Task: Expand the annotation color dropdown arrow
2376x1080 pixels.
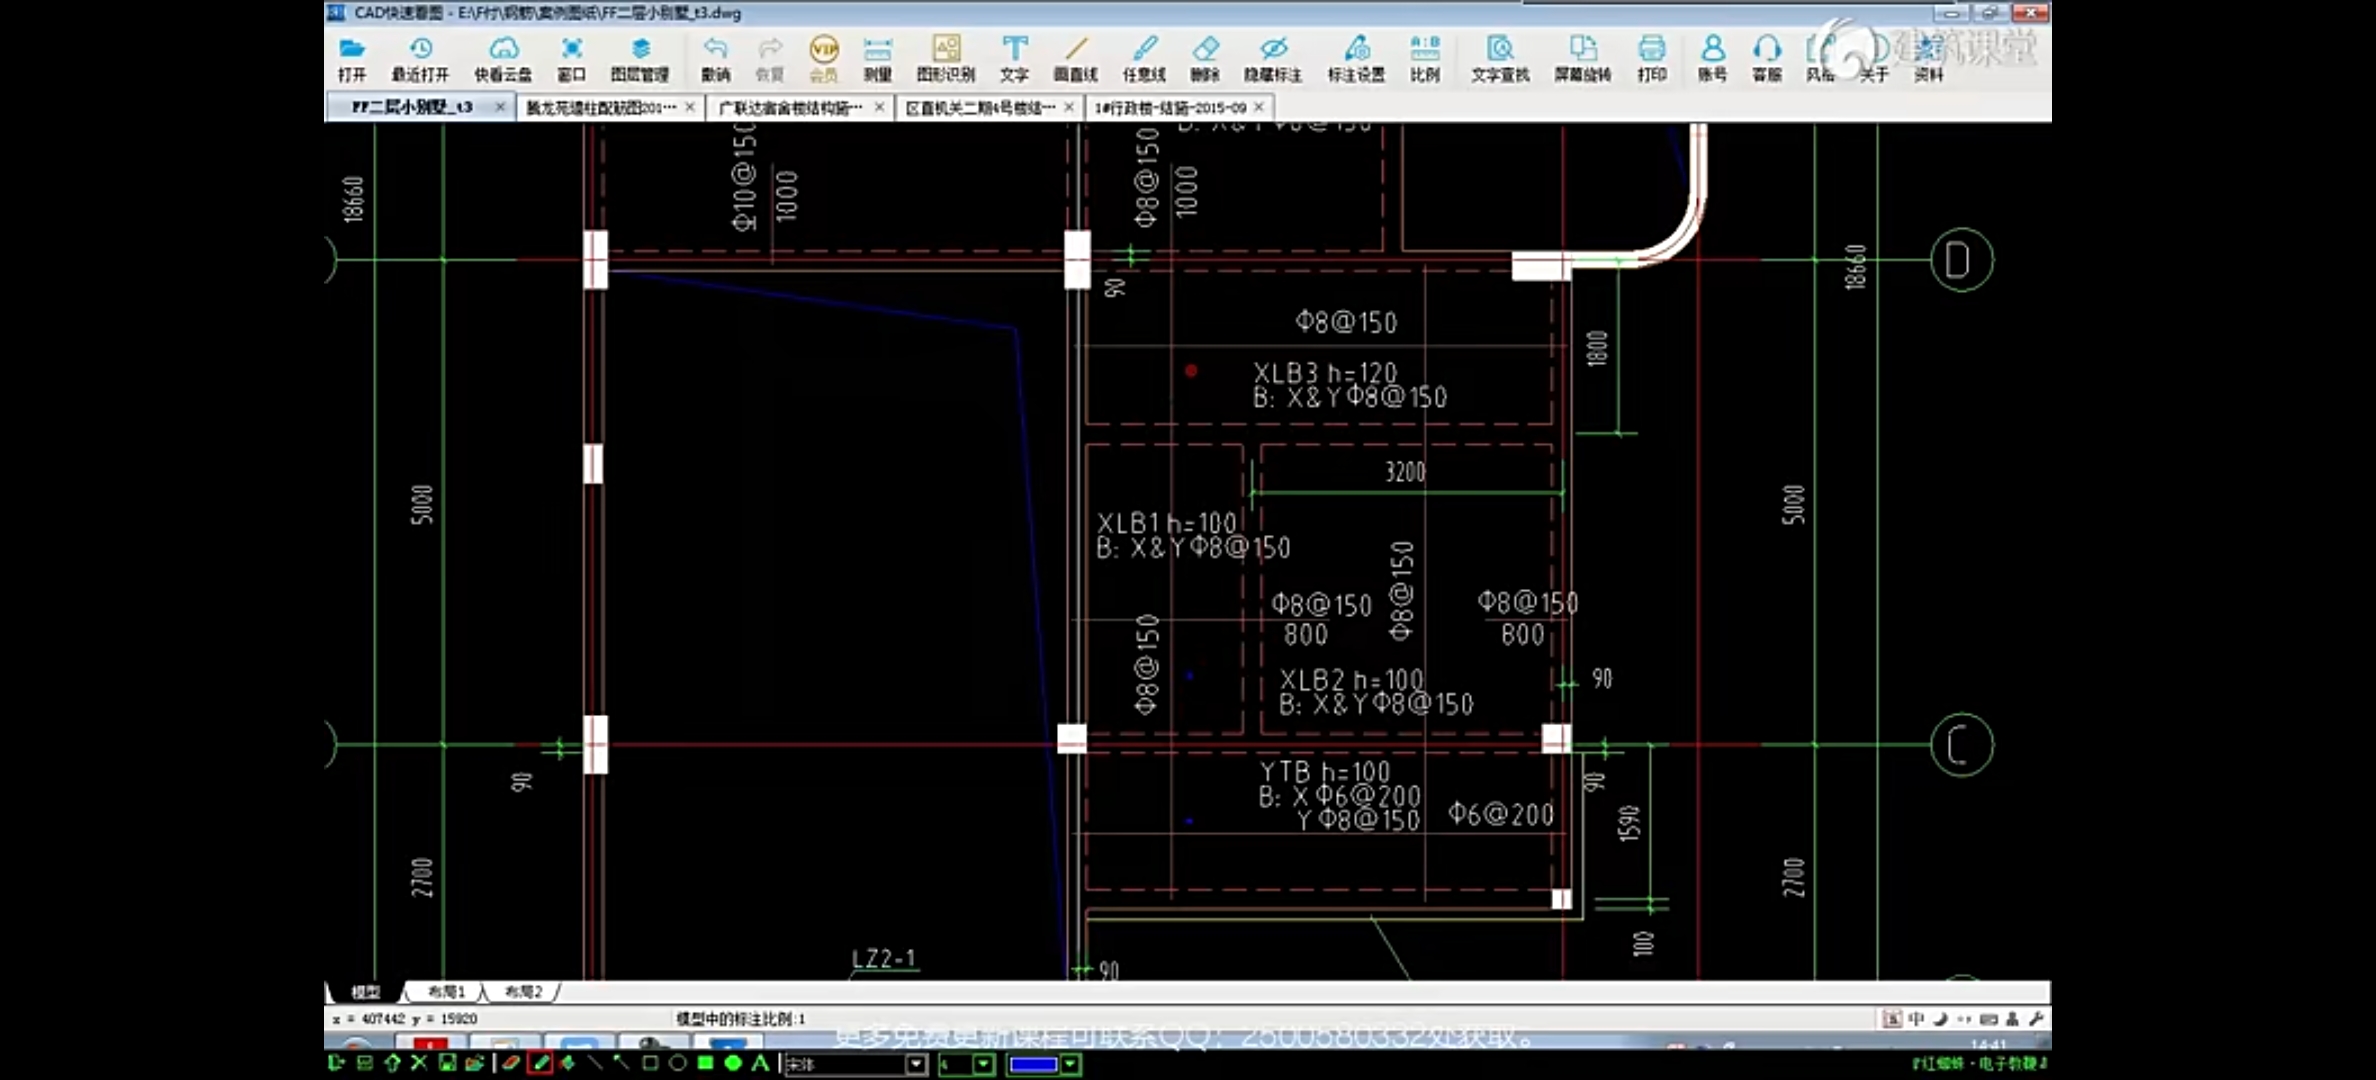Action: coord(1071,1064)
